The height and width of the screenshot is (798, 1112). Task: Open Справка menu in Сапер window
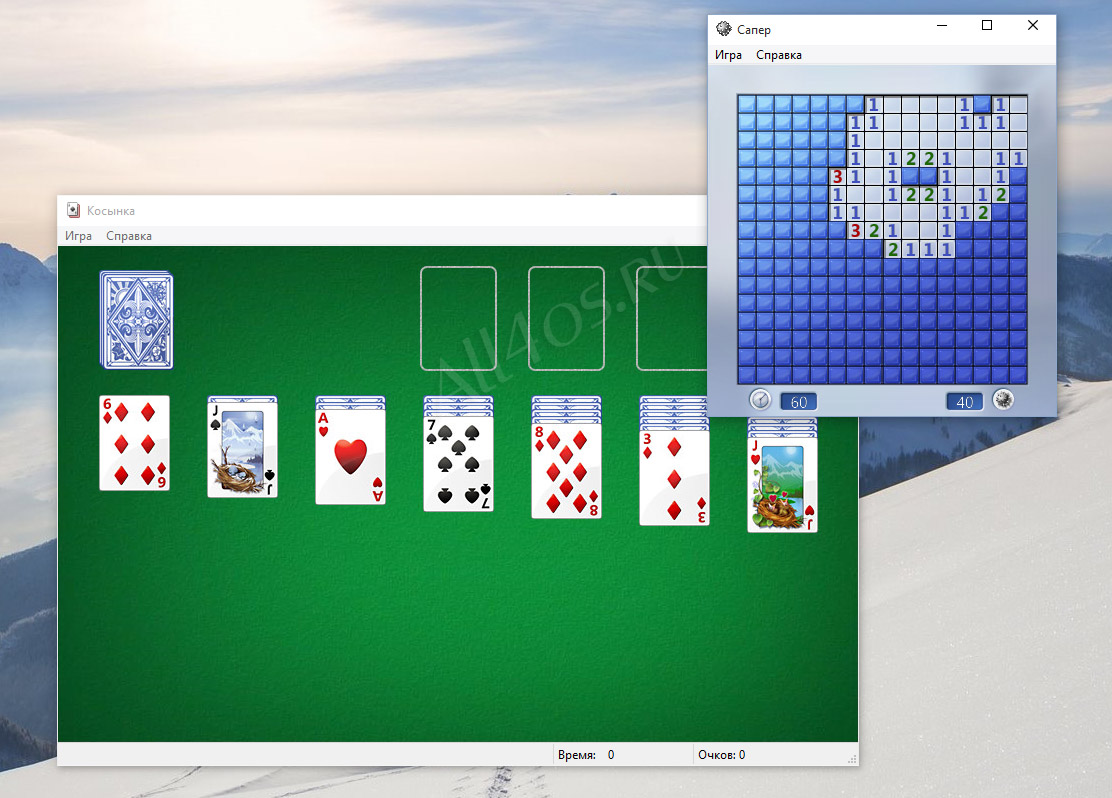click(779, 55)
